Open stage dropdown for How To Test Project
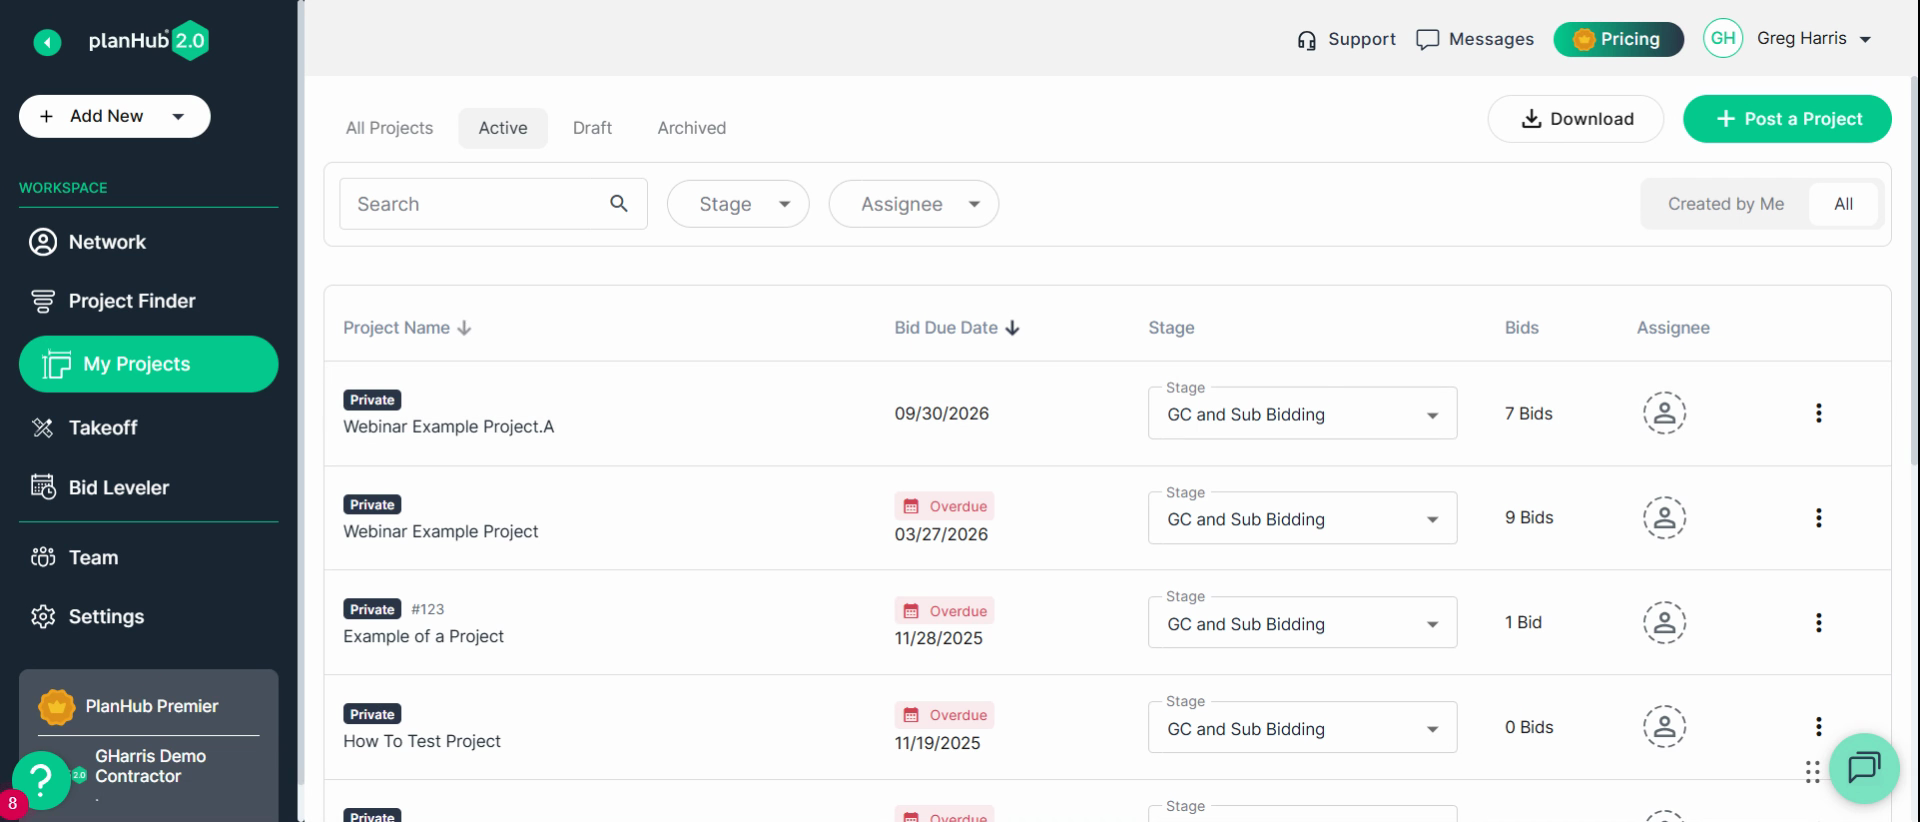 coord(1302,728)
